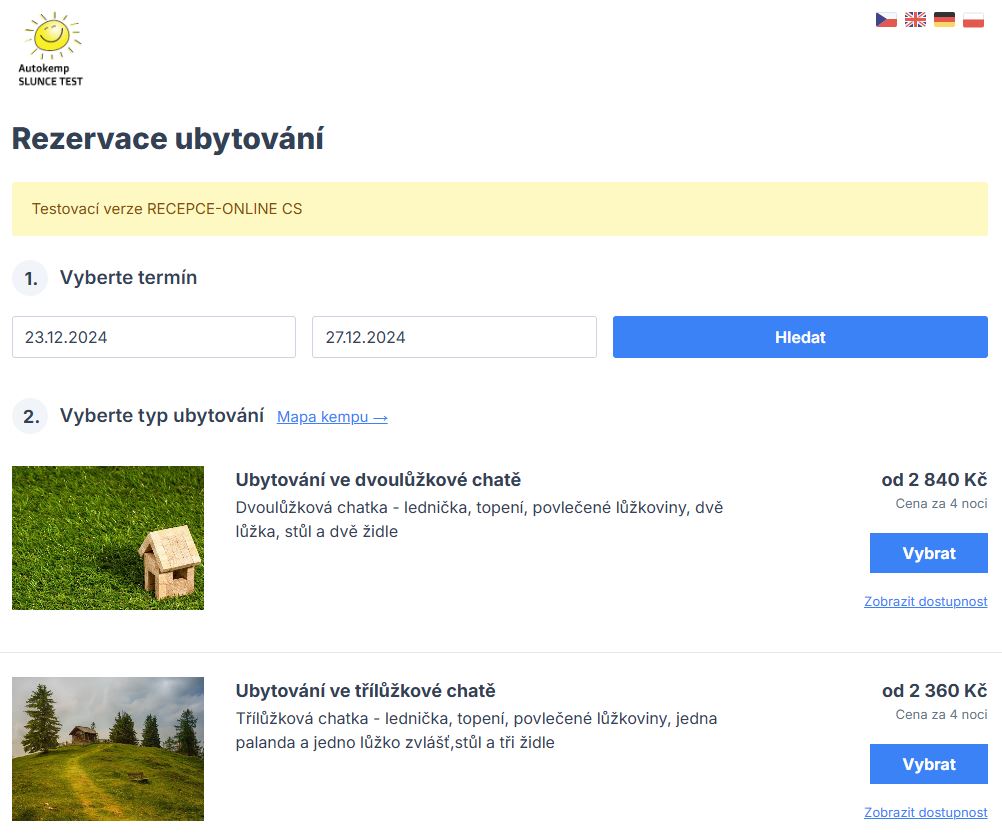Click Cena za 4 noci under 2 840 Kč
The image size is (1002, 836).
[x=941, y=504]
